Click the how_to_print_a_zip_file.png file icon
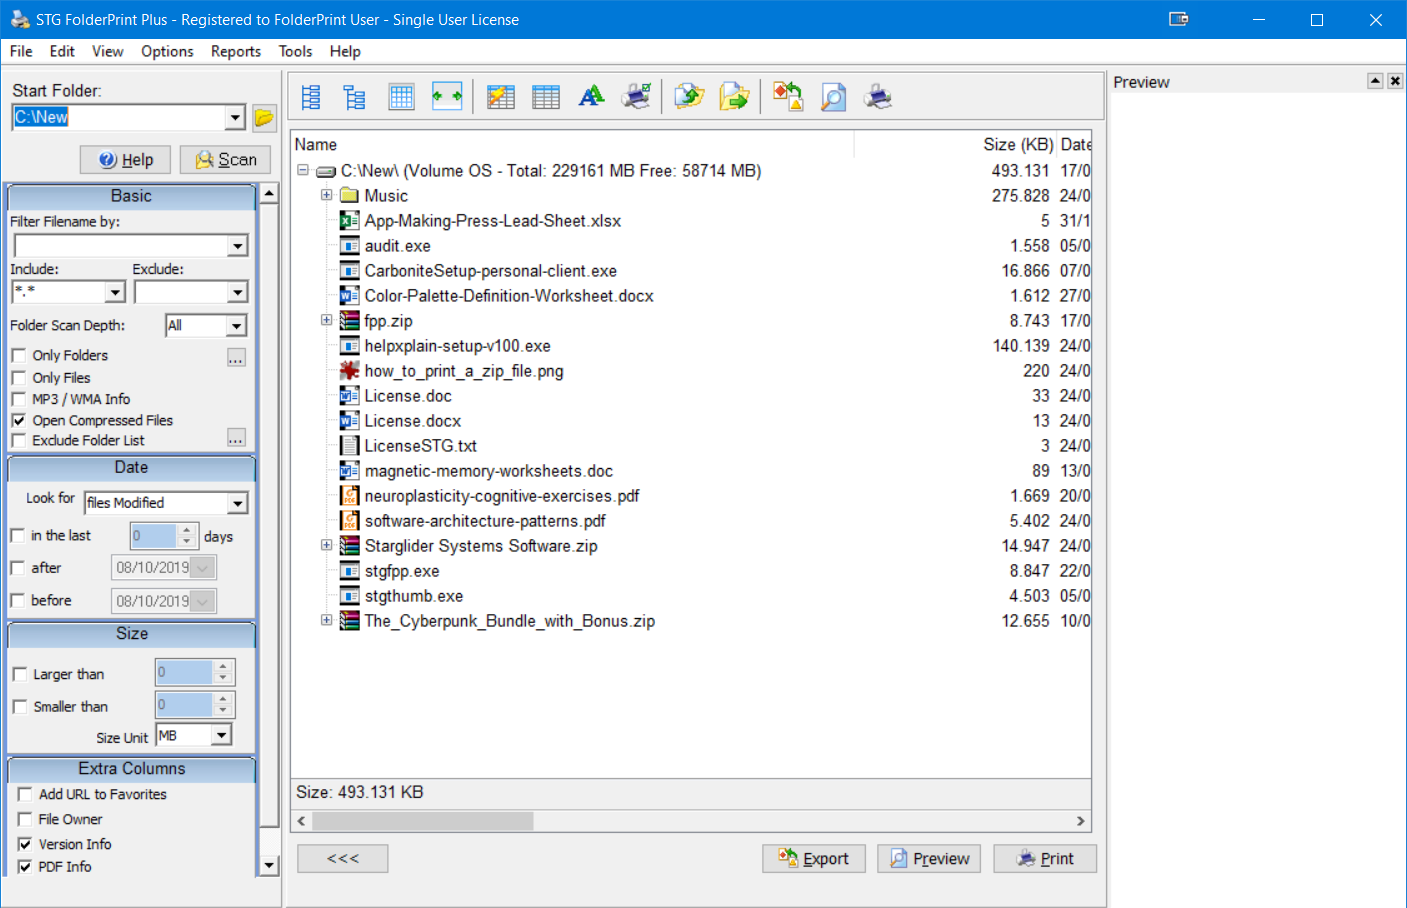 click(349, 371)
